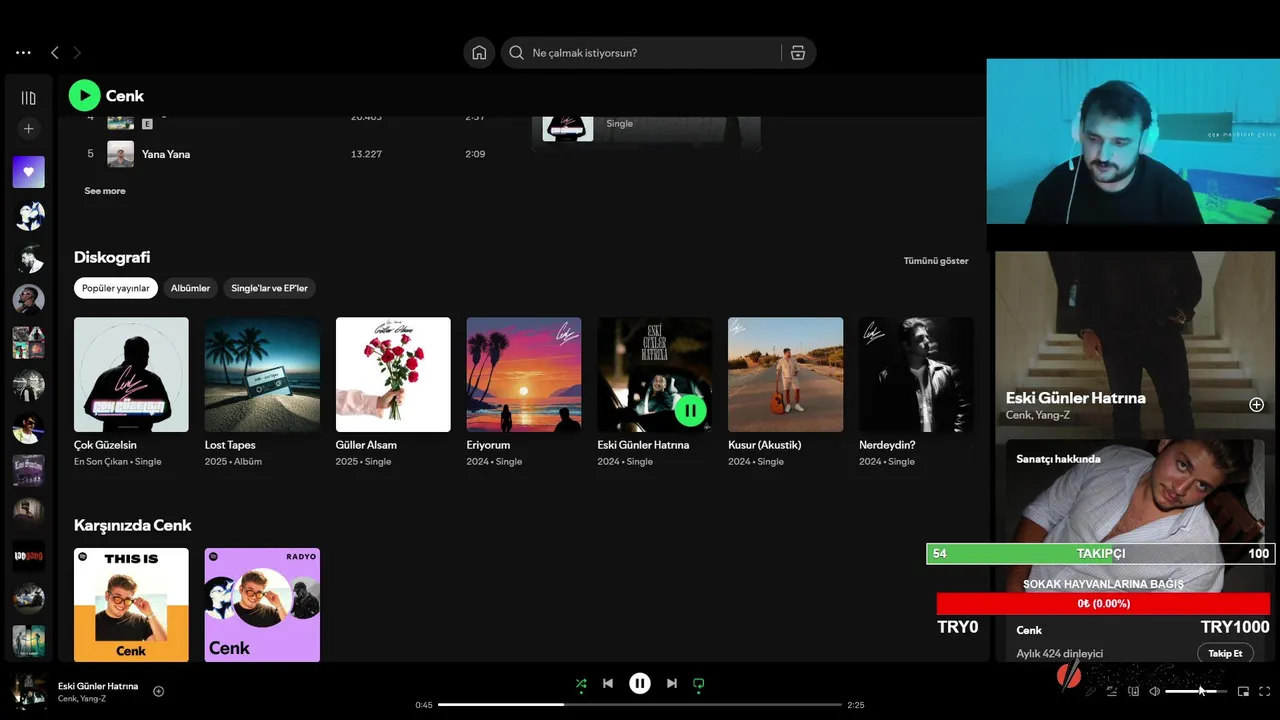Add track to Liked Songs in player bar
The height and width of the screenshot is (720, 1280).
coord(158,691)
